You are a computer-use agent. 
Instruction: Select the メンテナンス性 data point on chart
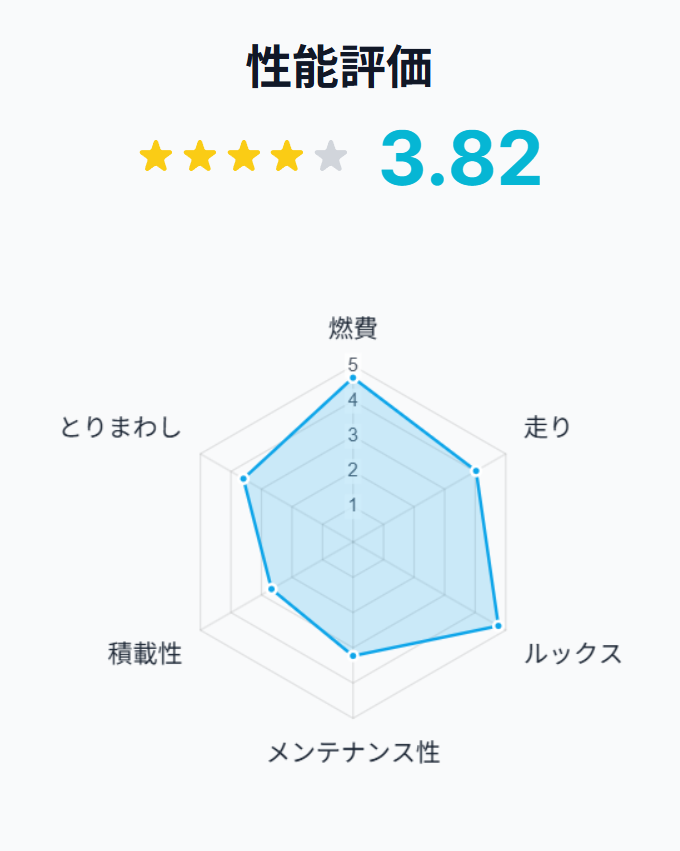click(x=353, y=656)
